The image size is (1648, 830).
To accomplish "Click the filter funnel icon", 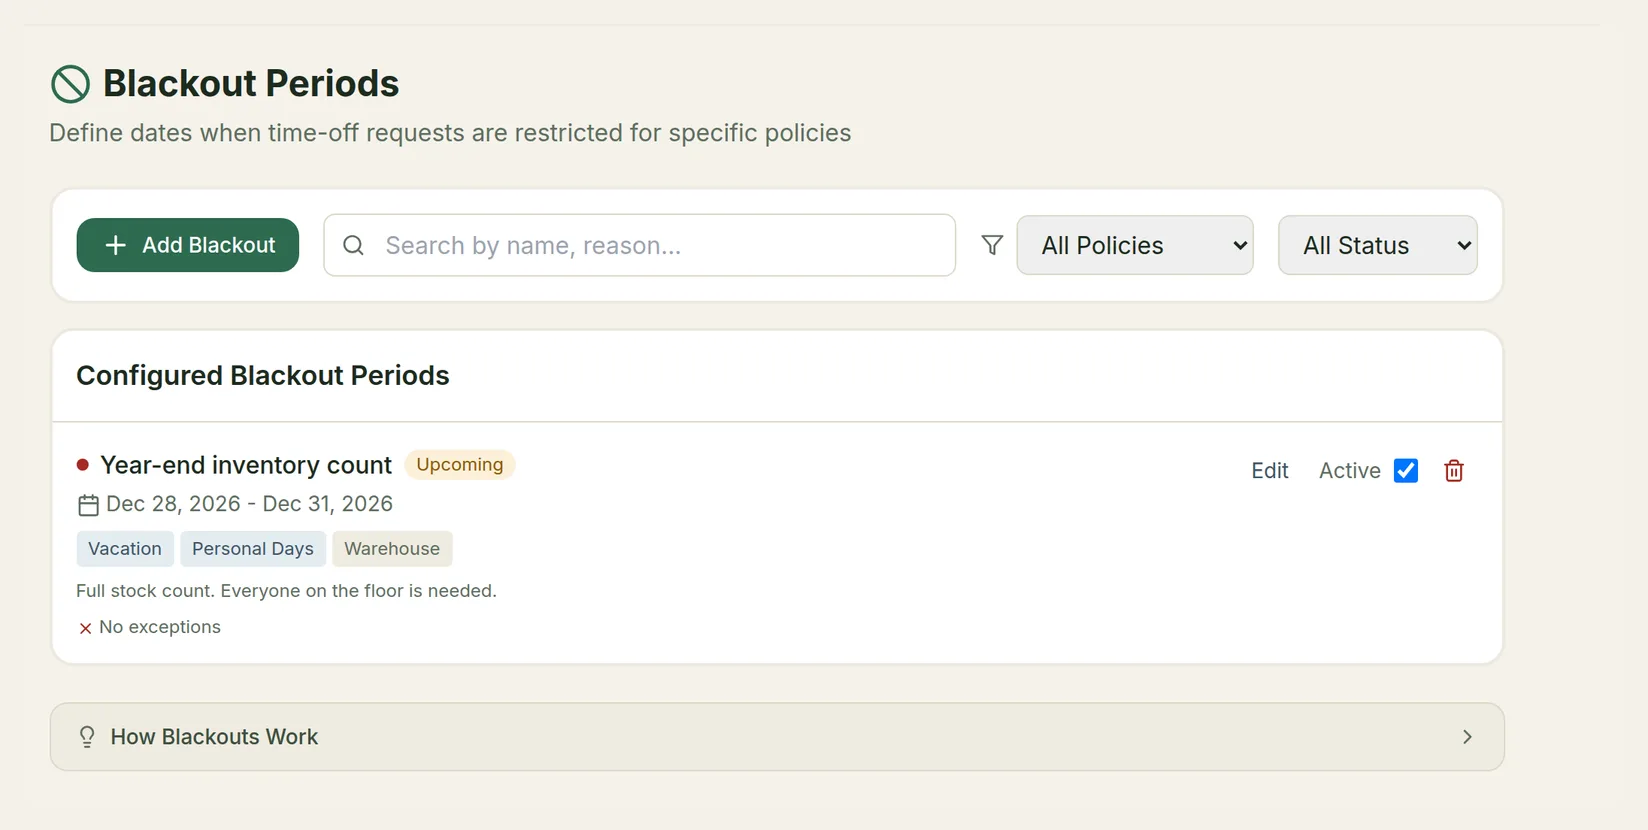I will coord(992,245).
